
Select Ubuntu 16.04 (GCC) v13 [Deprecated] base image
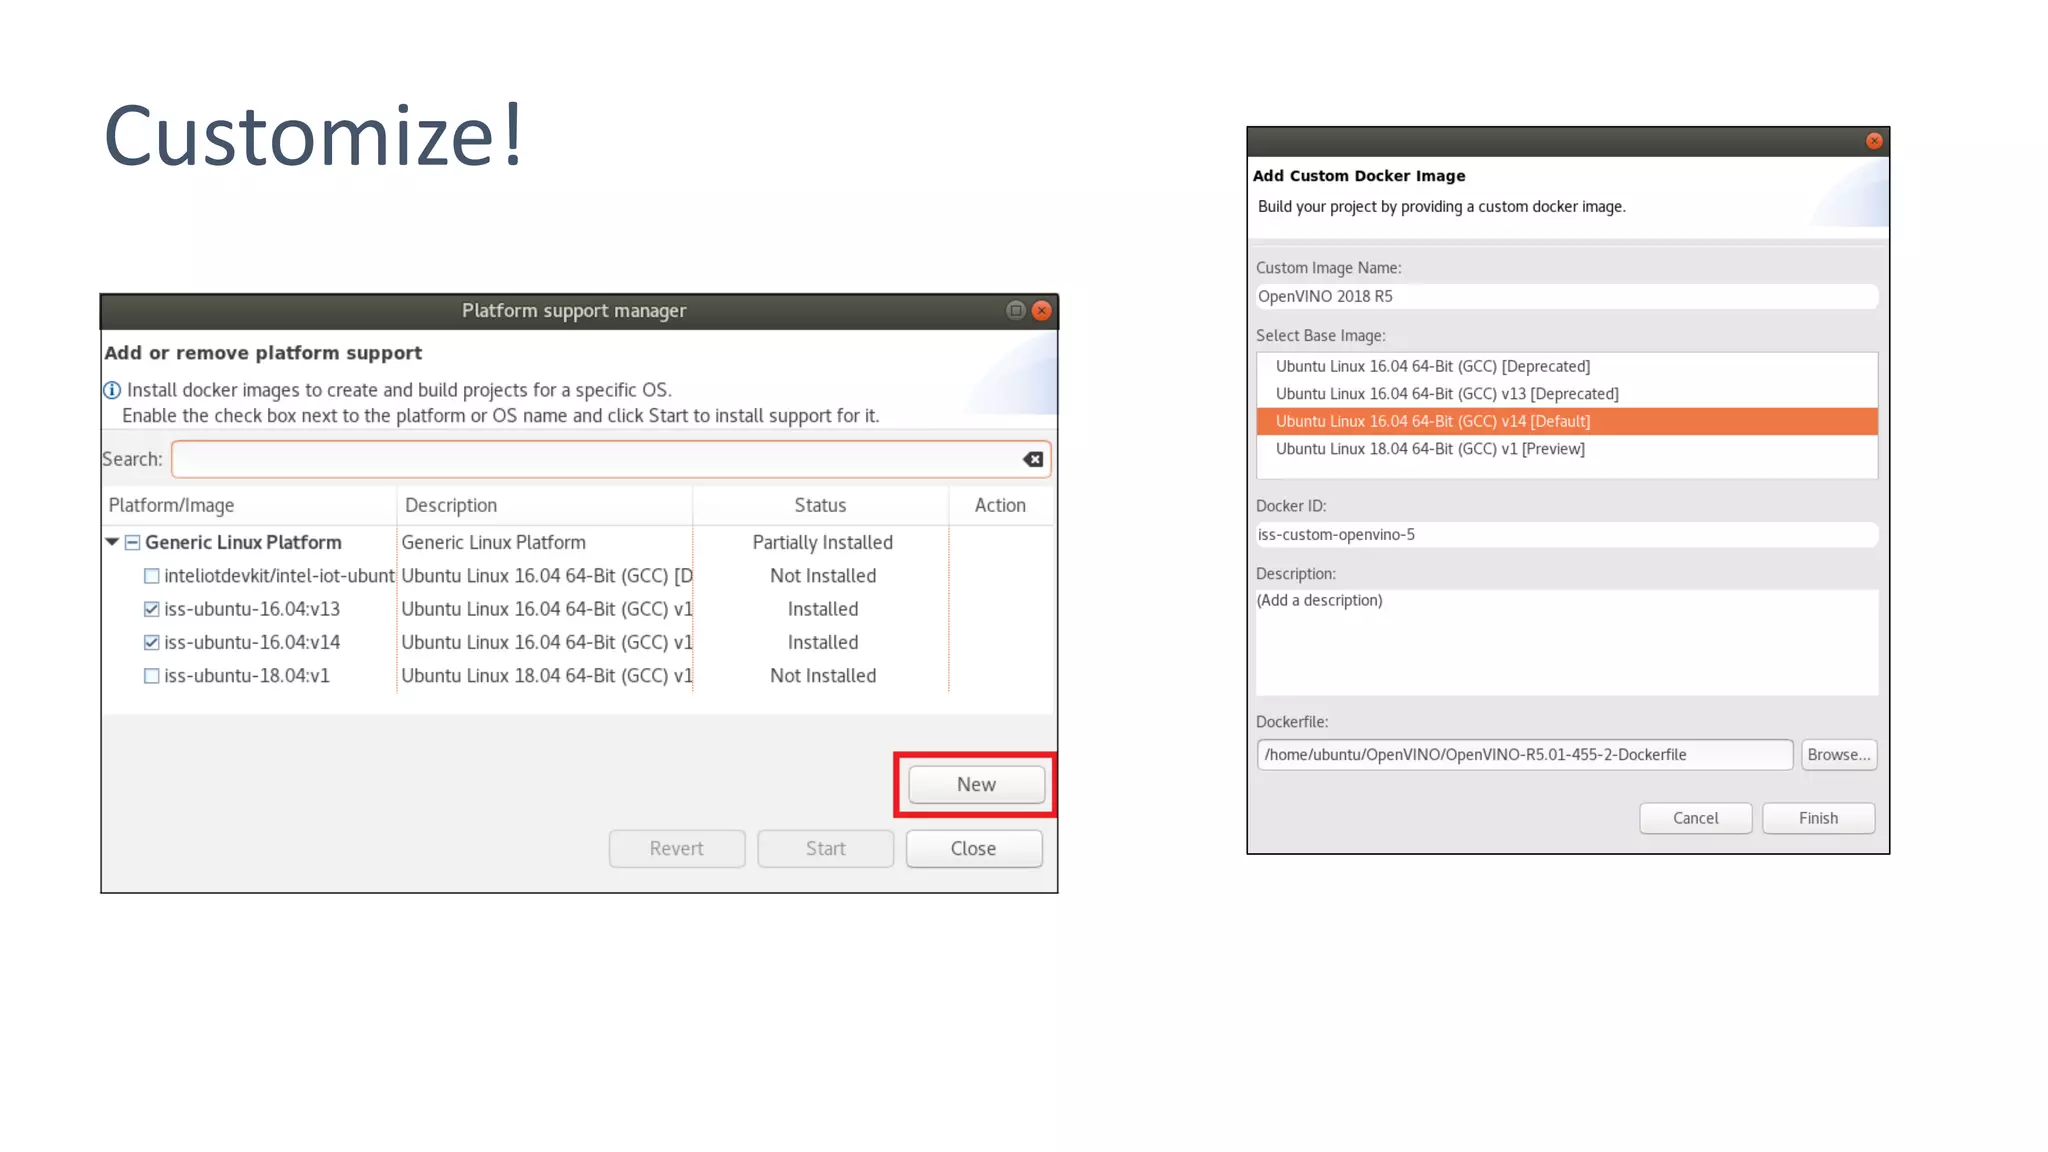coord(1567,394)
